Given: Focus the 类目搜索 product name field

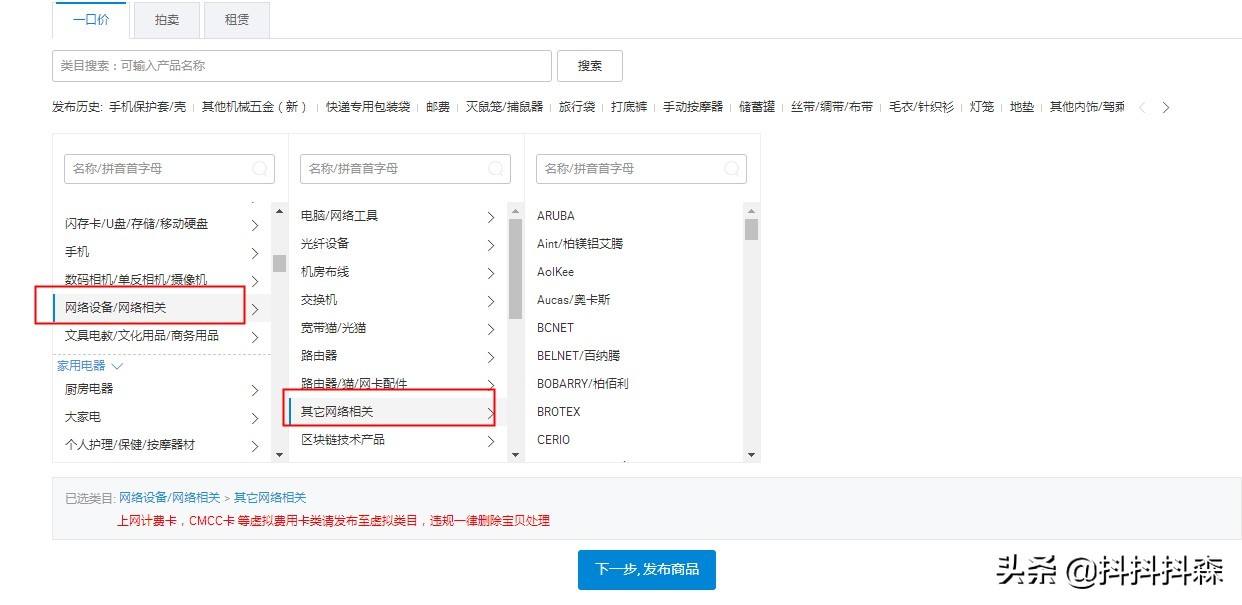Looking at the screenshot, I should click(x=302, y=66).
